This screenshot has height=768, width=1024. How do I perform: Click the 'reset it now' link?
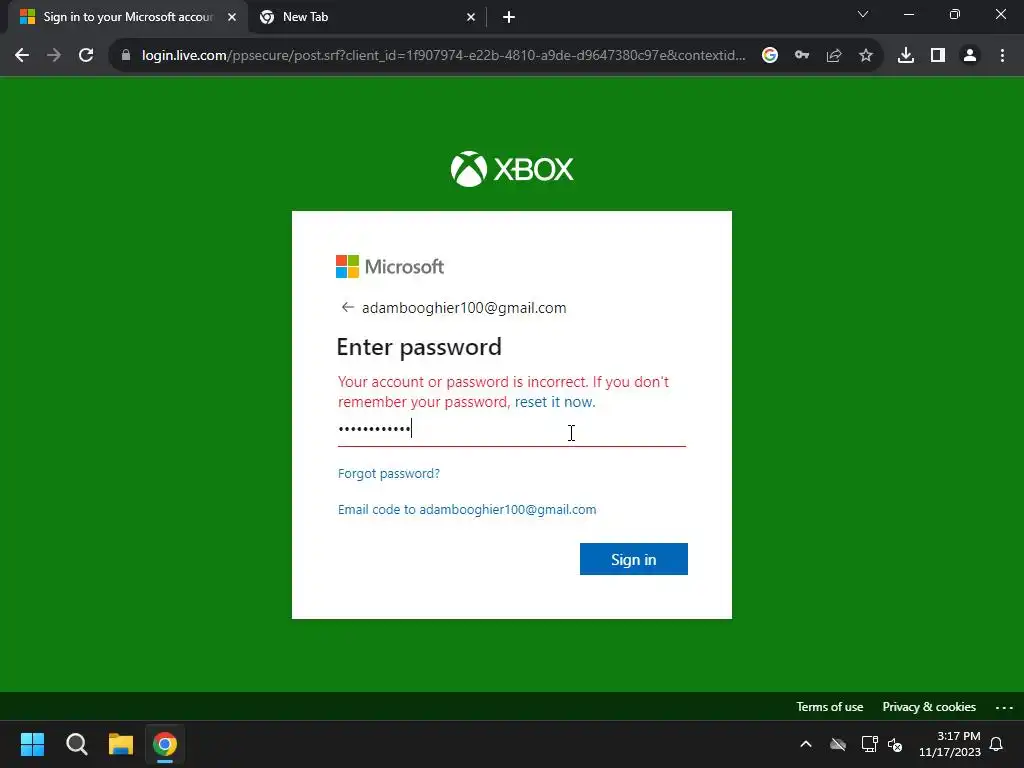pyautogui.click(x=555, y=402)
